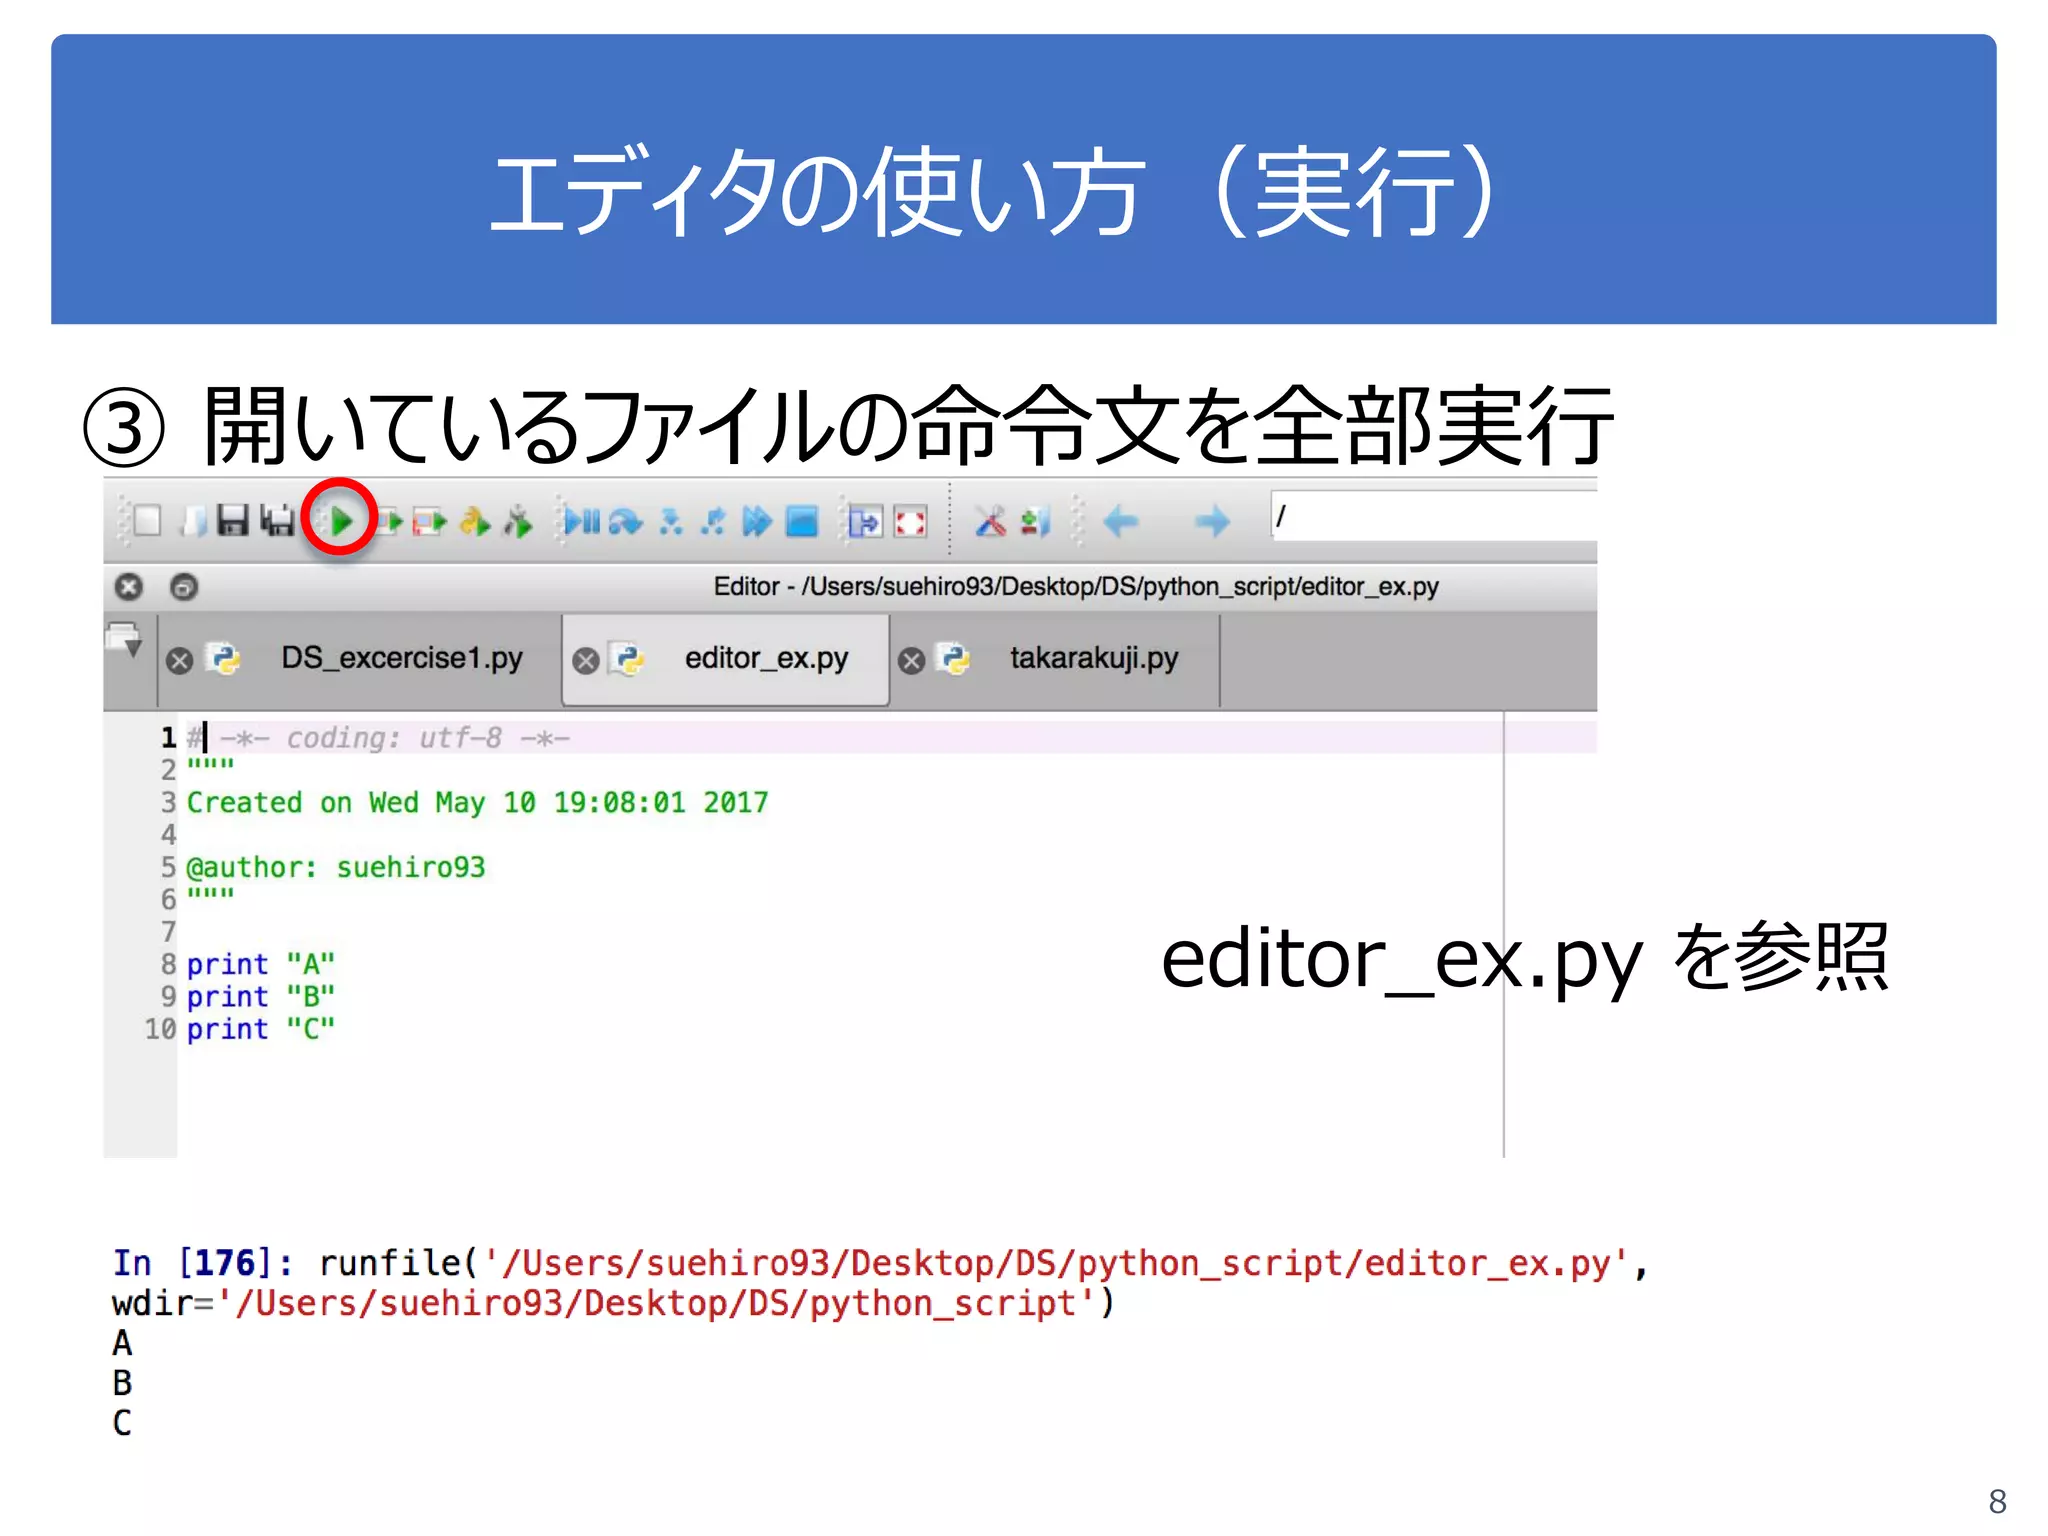The height and width of the screenshot is (1536, 2048).
Task: Stop debugging with the blue square icon
Action: tap(802, 521)
